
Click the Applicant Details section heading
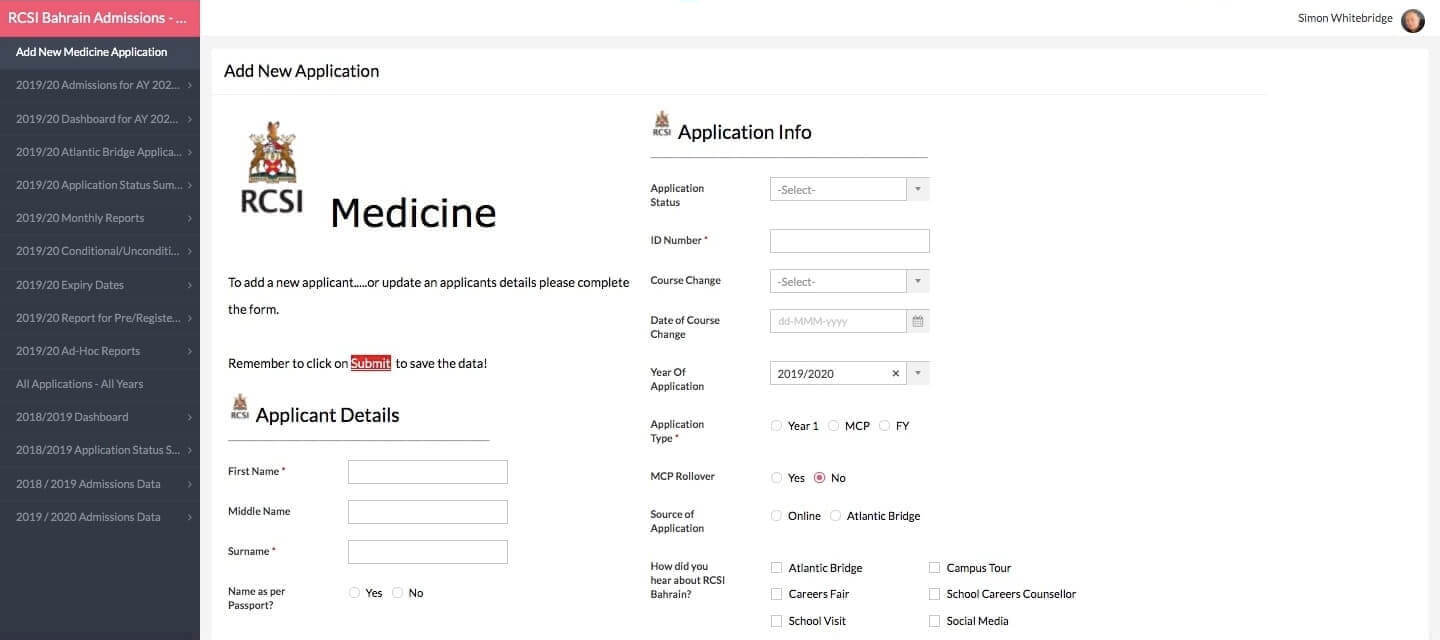327,415
